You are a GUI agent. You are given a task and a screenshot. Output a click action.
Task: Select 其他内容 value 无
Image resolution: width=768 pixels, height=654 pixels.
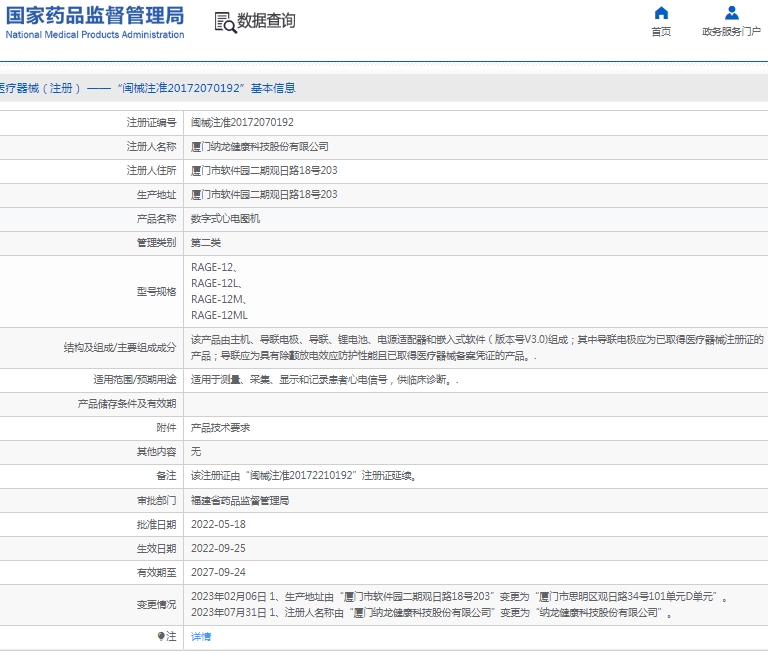pos(196,452)
